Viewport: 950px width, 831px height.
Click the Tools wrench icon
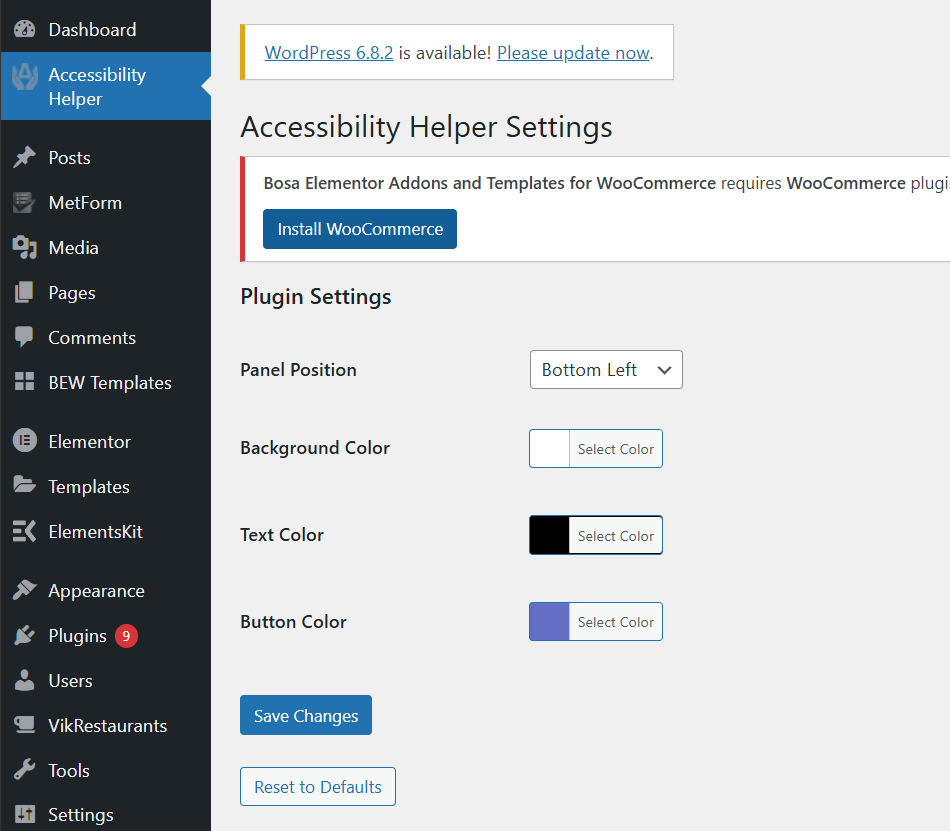point(24,770)
